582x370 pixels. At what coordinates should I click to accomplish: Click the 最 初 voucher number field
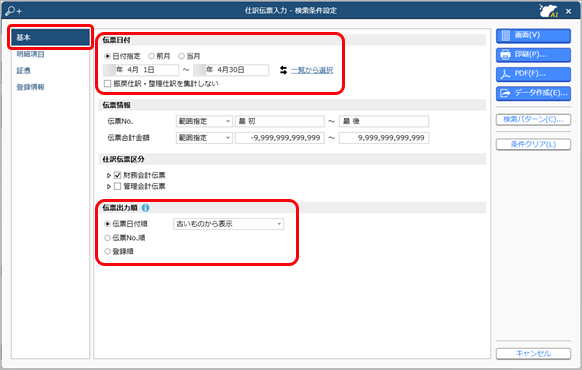280,121
